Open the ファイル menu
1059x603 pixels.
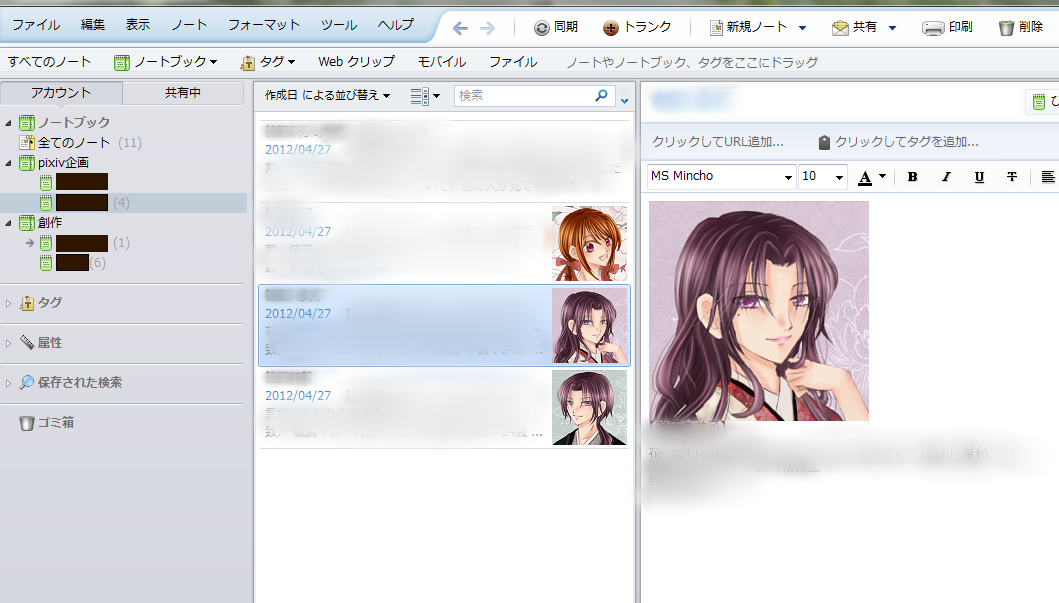pyautogui.click(x=36, y=25)
